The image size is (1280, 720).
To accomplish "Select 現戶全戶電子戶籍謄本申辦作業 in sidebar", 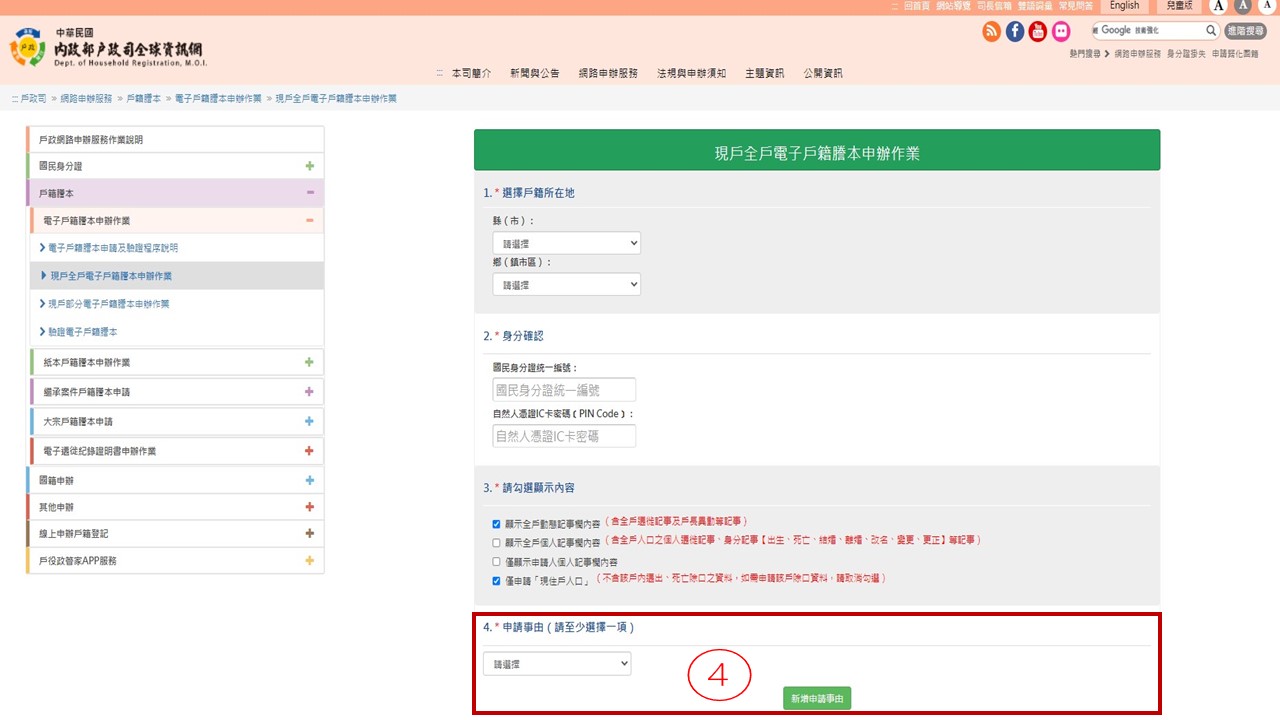I will tap(176, 276).
